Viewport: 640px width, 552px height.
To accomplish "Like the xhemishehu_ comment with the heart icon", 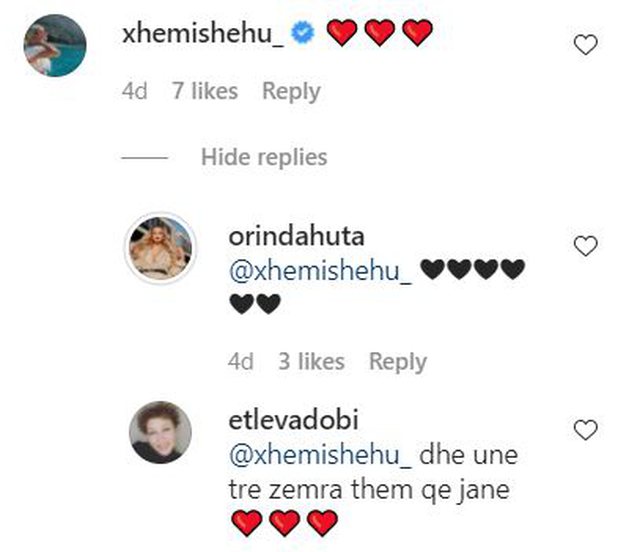I will (589, 45).
